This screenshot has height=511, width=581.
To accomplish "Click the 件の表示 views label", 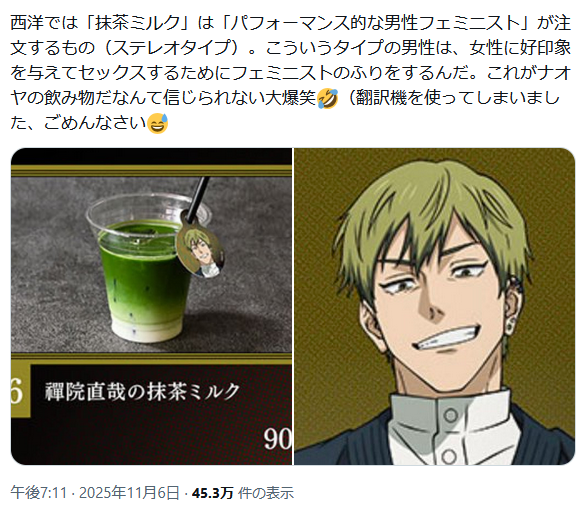I will click(x=266, y=493).
